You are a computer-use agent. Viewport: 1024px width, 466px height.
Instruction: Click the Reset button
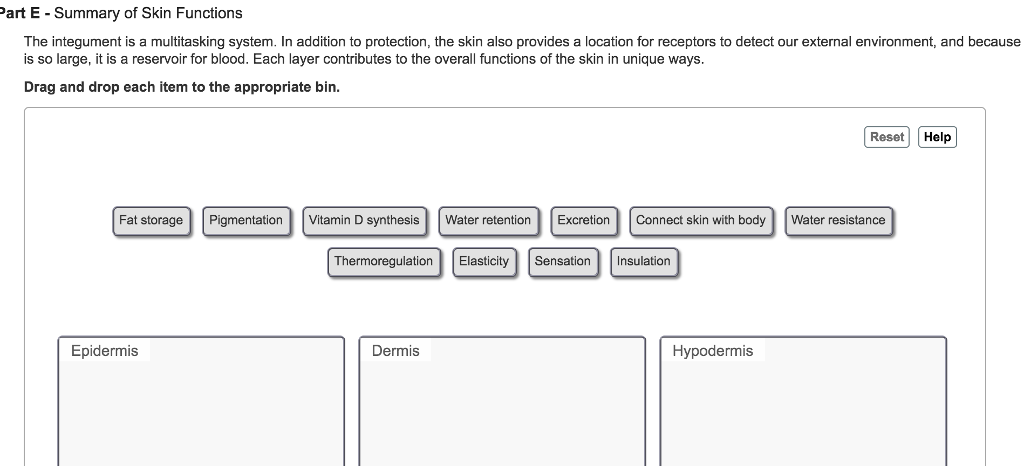(887, 137)
